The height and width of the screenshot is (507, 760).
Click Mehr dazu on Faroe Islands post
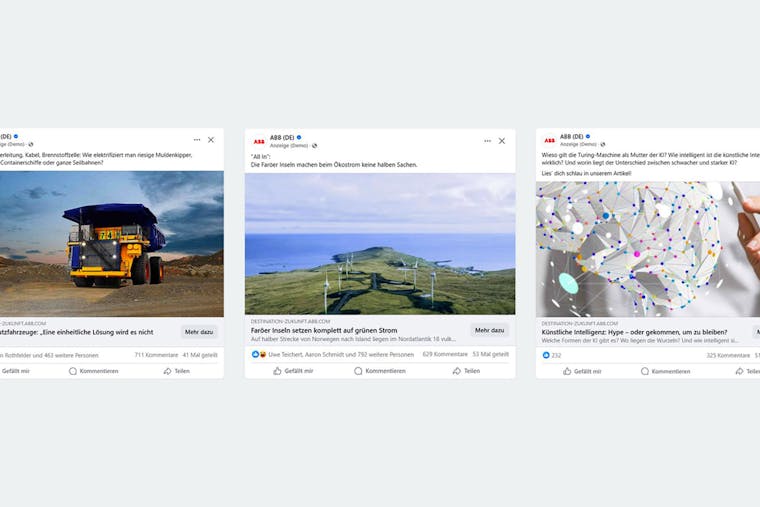(x=489, y=330)
